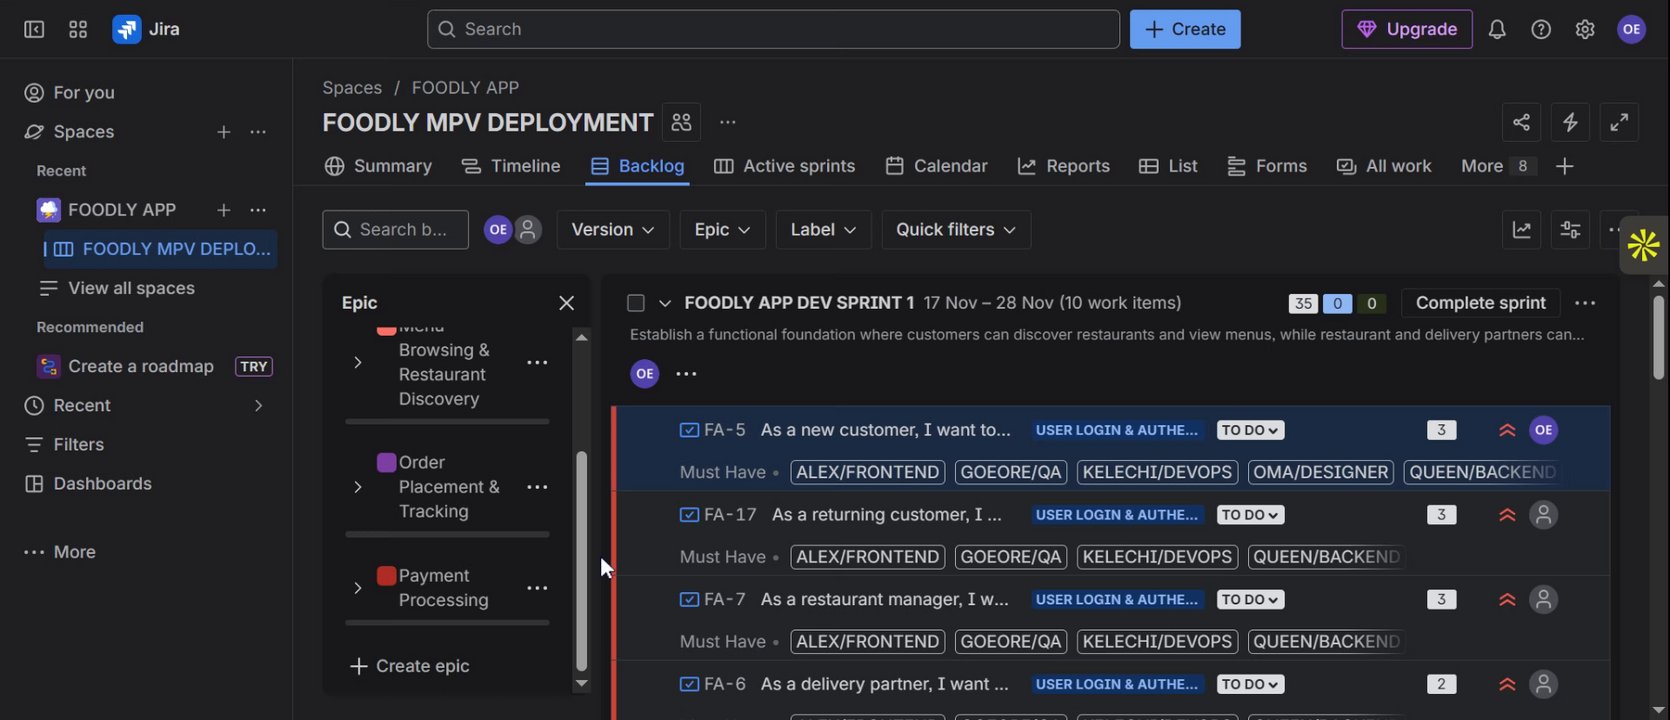The width and height of the screenshot is (1670, 720).
Task: Open more actions next to board title
Action: [728, 122]
